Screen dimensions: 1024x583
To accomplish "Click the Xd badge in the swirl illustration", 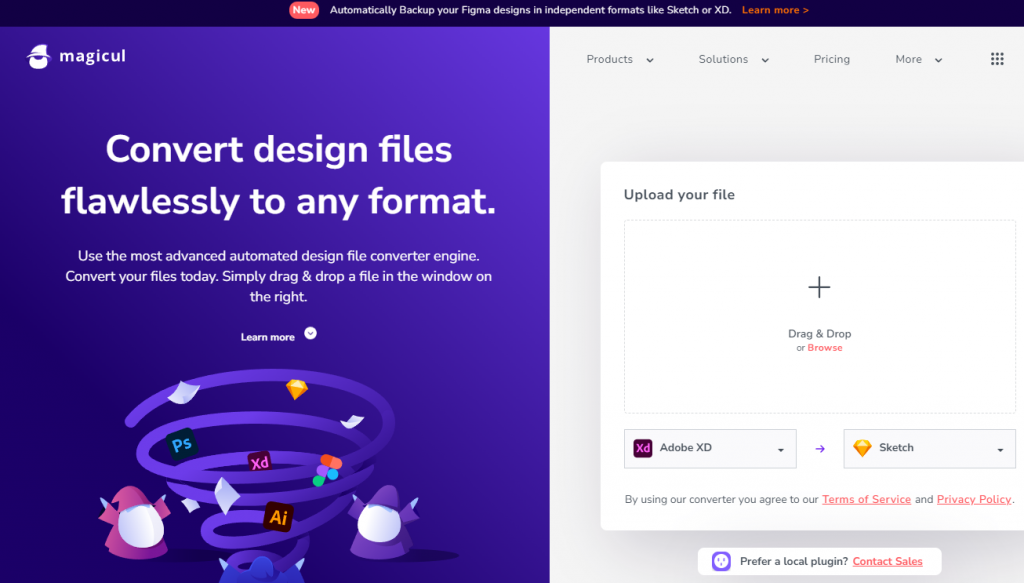I will [260, 462].
